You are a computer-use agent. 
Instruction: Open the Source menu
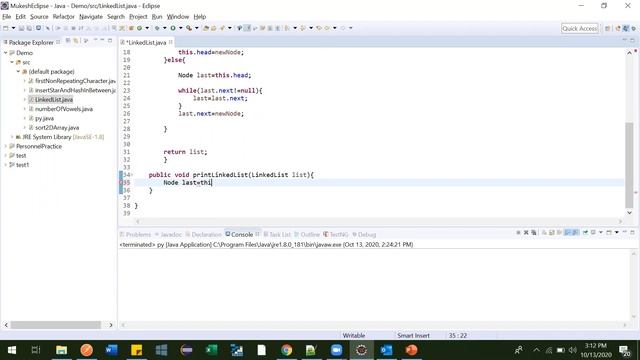[x=39, y=17]
